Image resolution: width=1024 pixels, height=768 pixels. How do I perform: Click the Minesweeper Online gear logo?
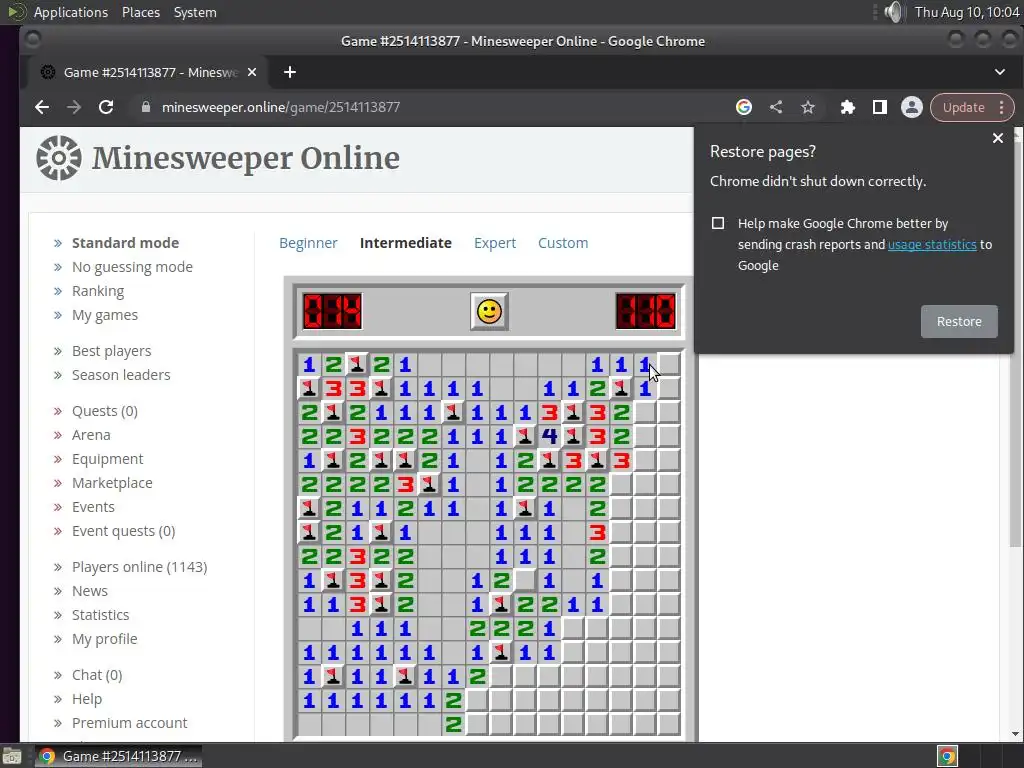coord(59,158)
